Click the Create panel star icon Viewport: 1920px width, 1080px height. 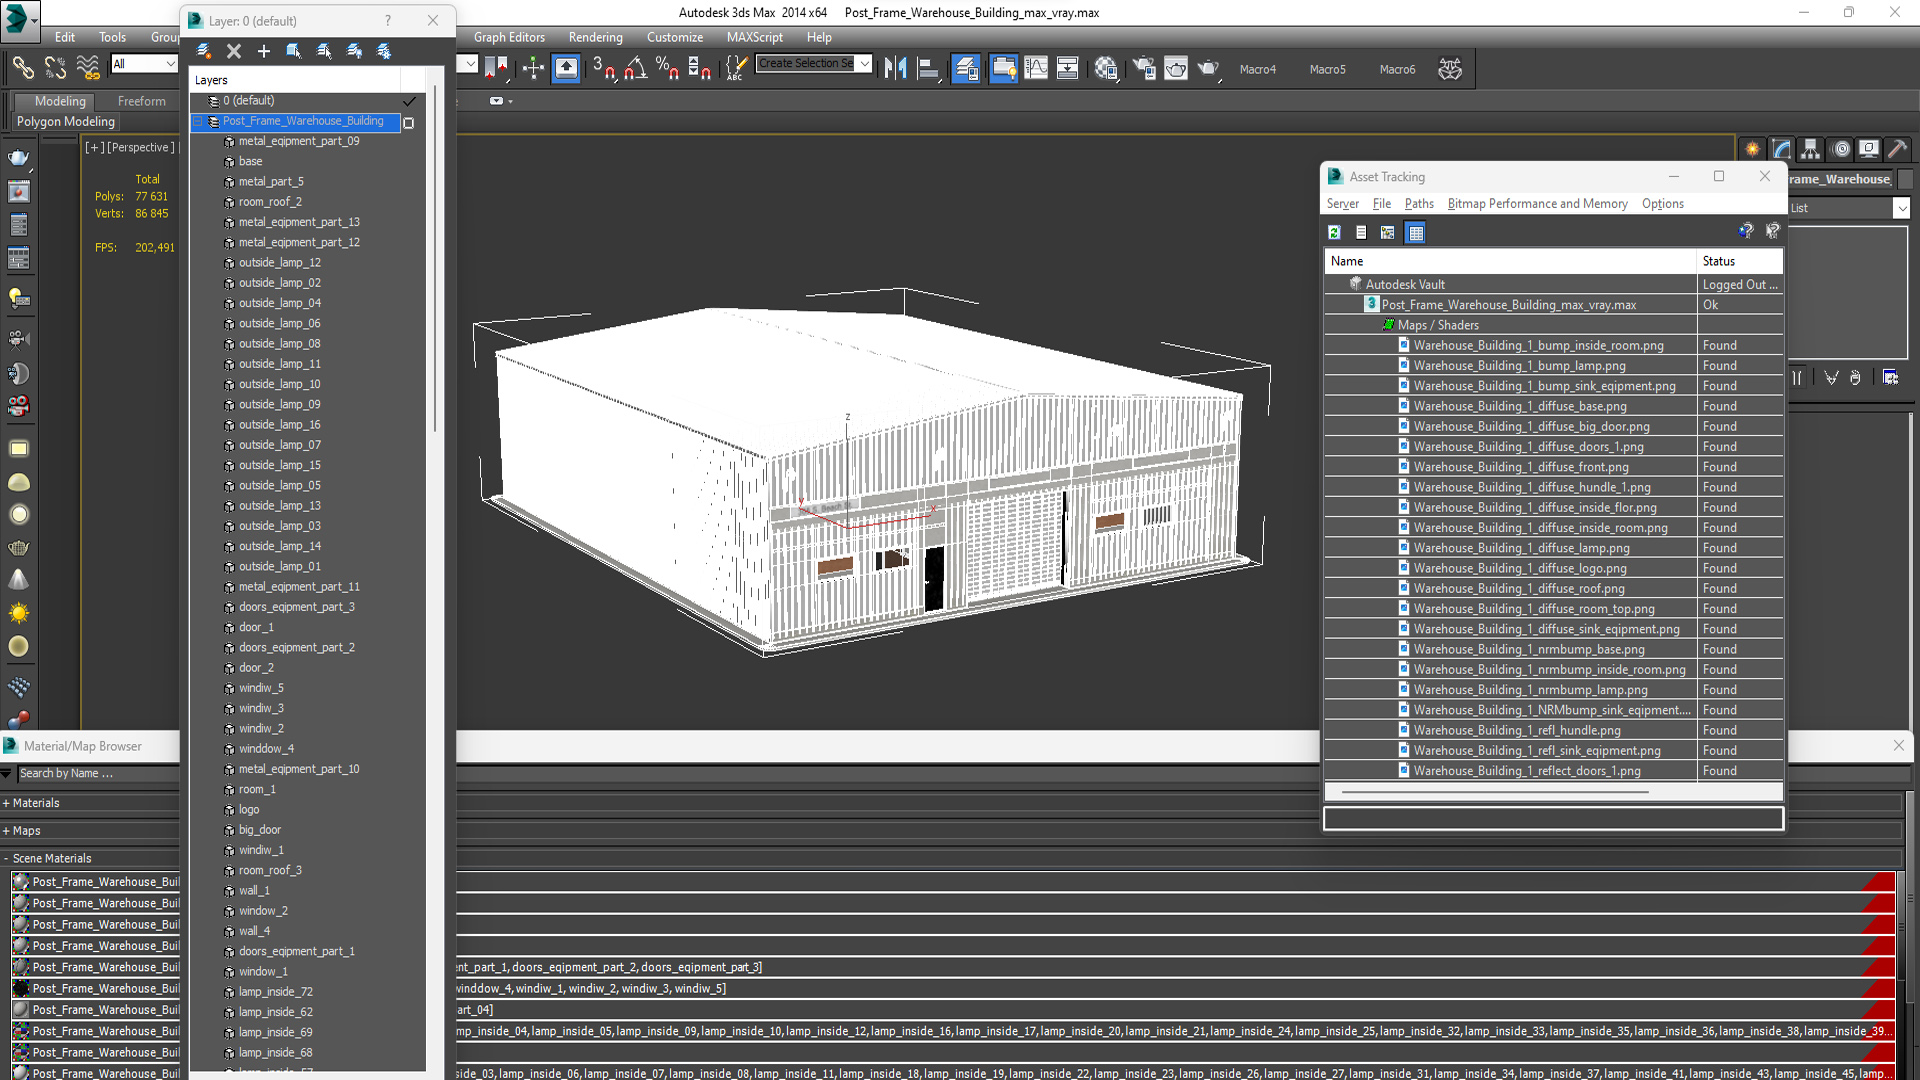[1753, 149]
